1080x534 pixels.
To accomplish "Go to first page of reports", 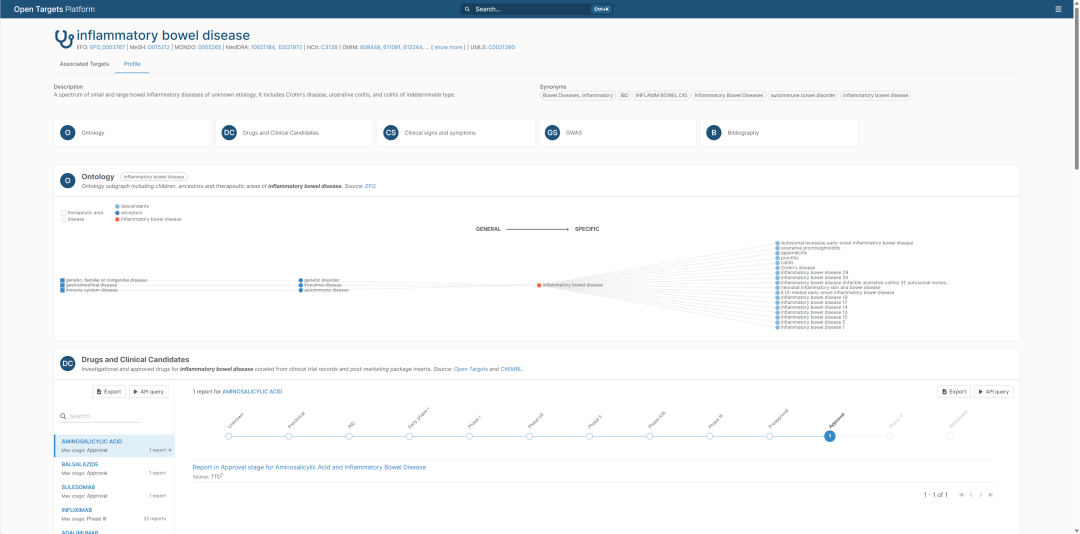I will coord(962,495).
